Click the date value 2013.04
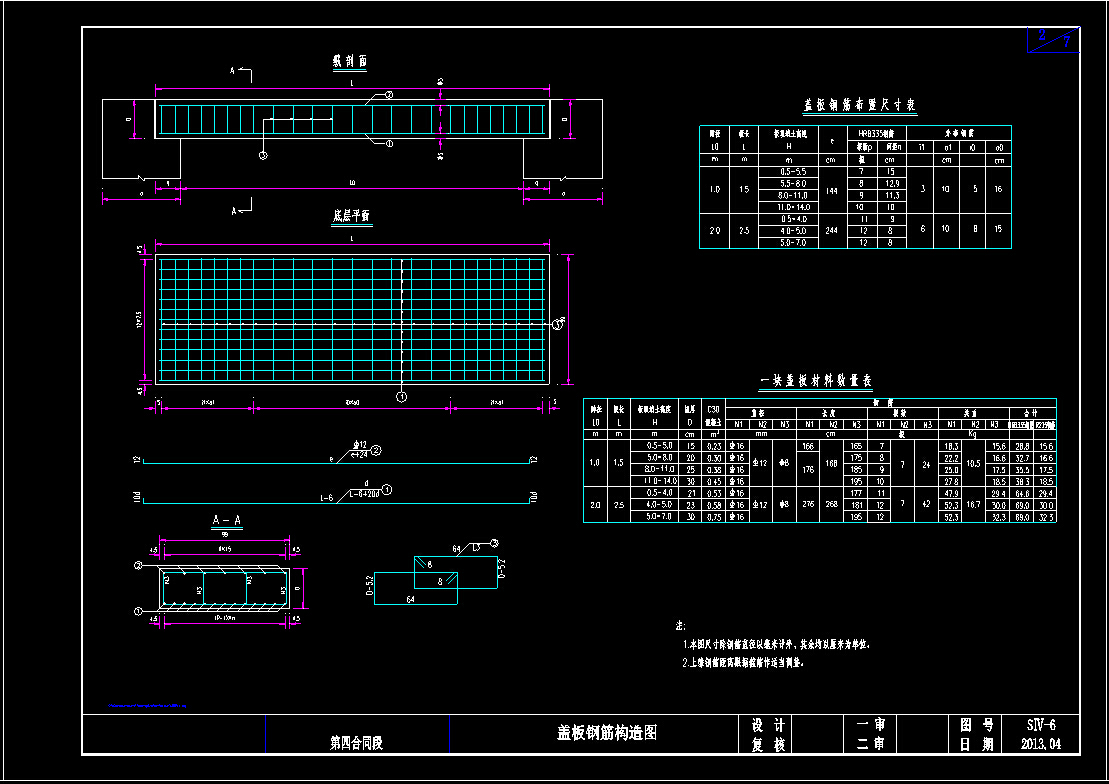The image size is (1109, 784). (x=1041, y=744)
